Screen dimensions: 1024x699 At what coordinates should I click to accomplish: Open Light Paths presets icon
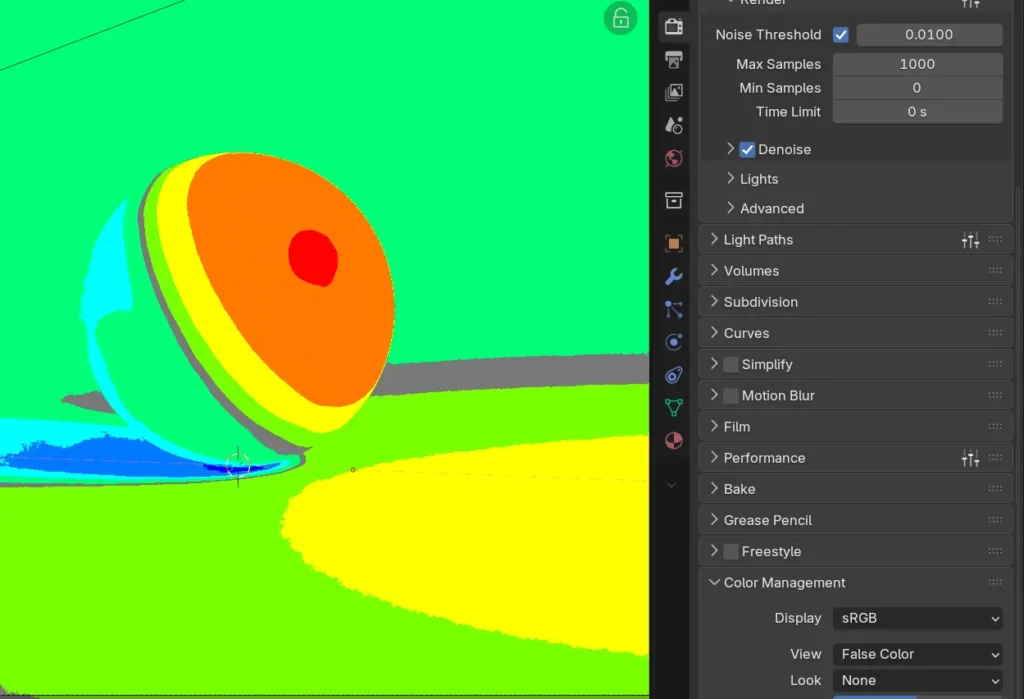pyautogui.click(x=970, y=240)
